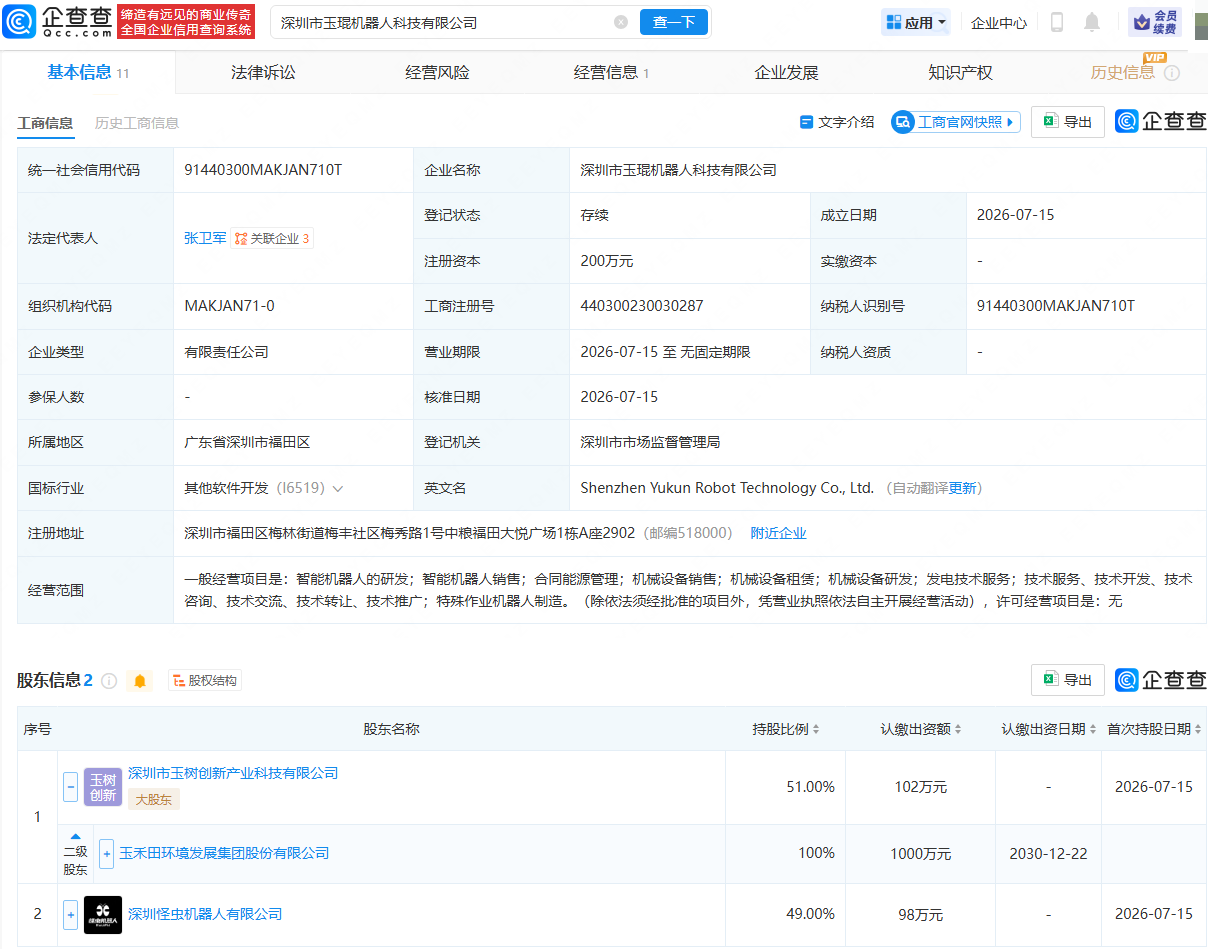The height and width of the screenshot is (949, 1208).
Task: Click the user avatar at the header's right edge
Action: click(1201, 22)
